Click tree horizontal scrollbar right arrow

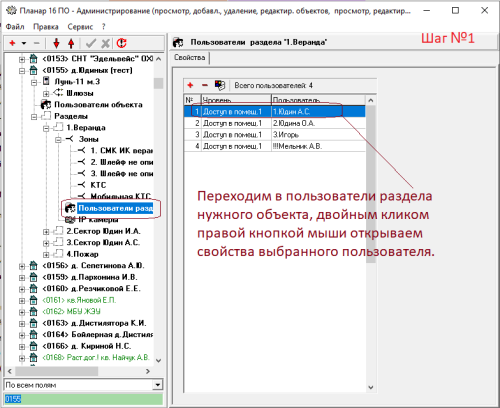(x=148, y=371)
